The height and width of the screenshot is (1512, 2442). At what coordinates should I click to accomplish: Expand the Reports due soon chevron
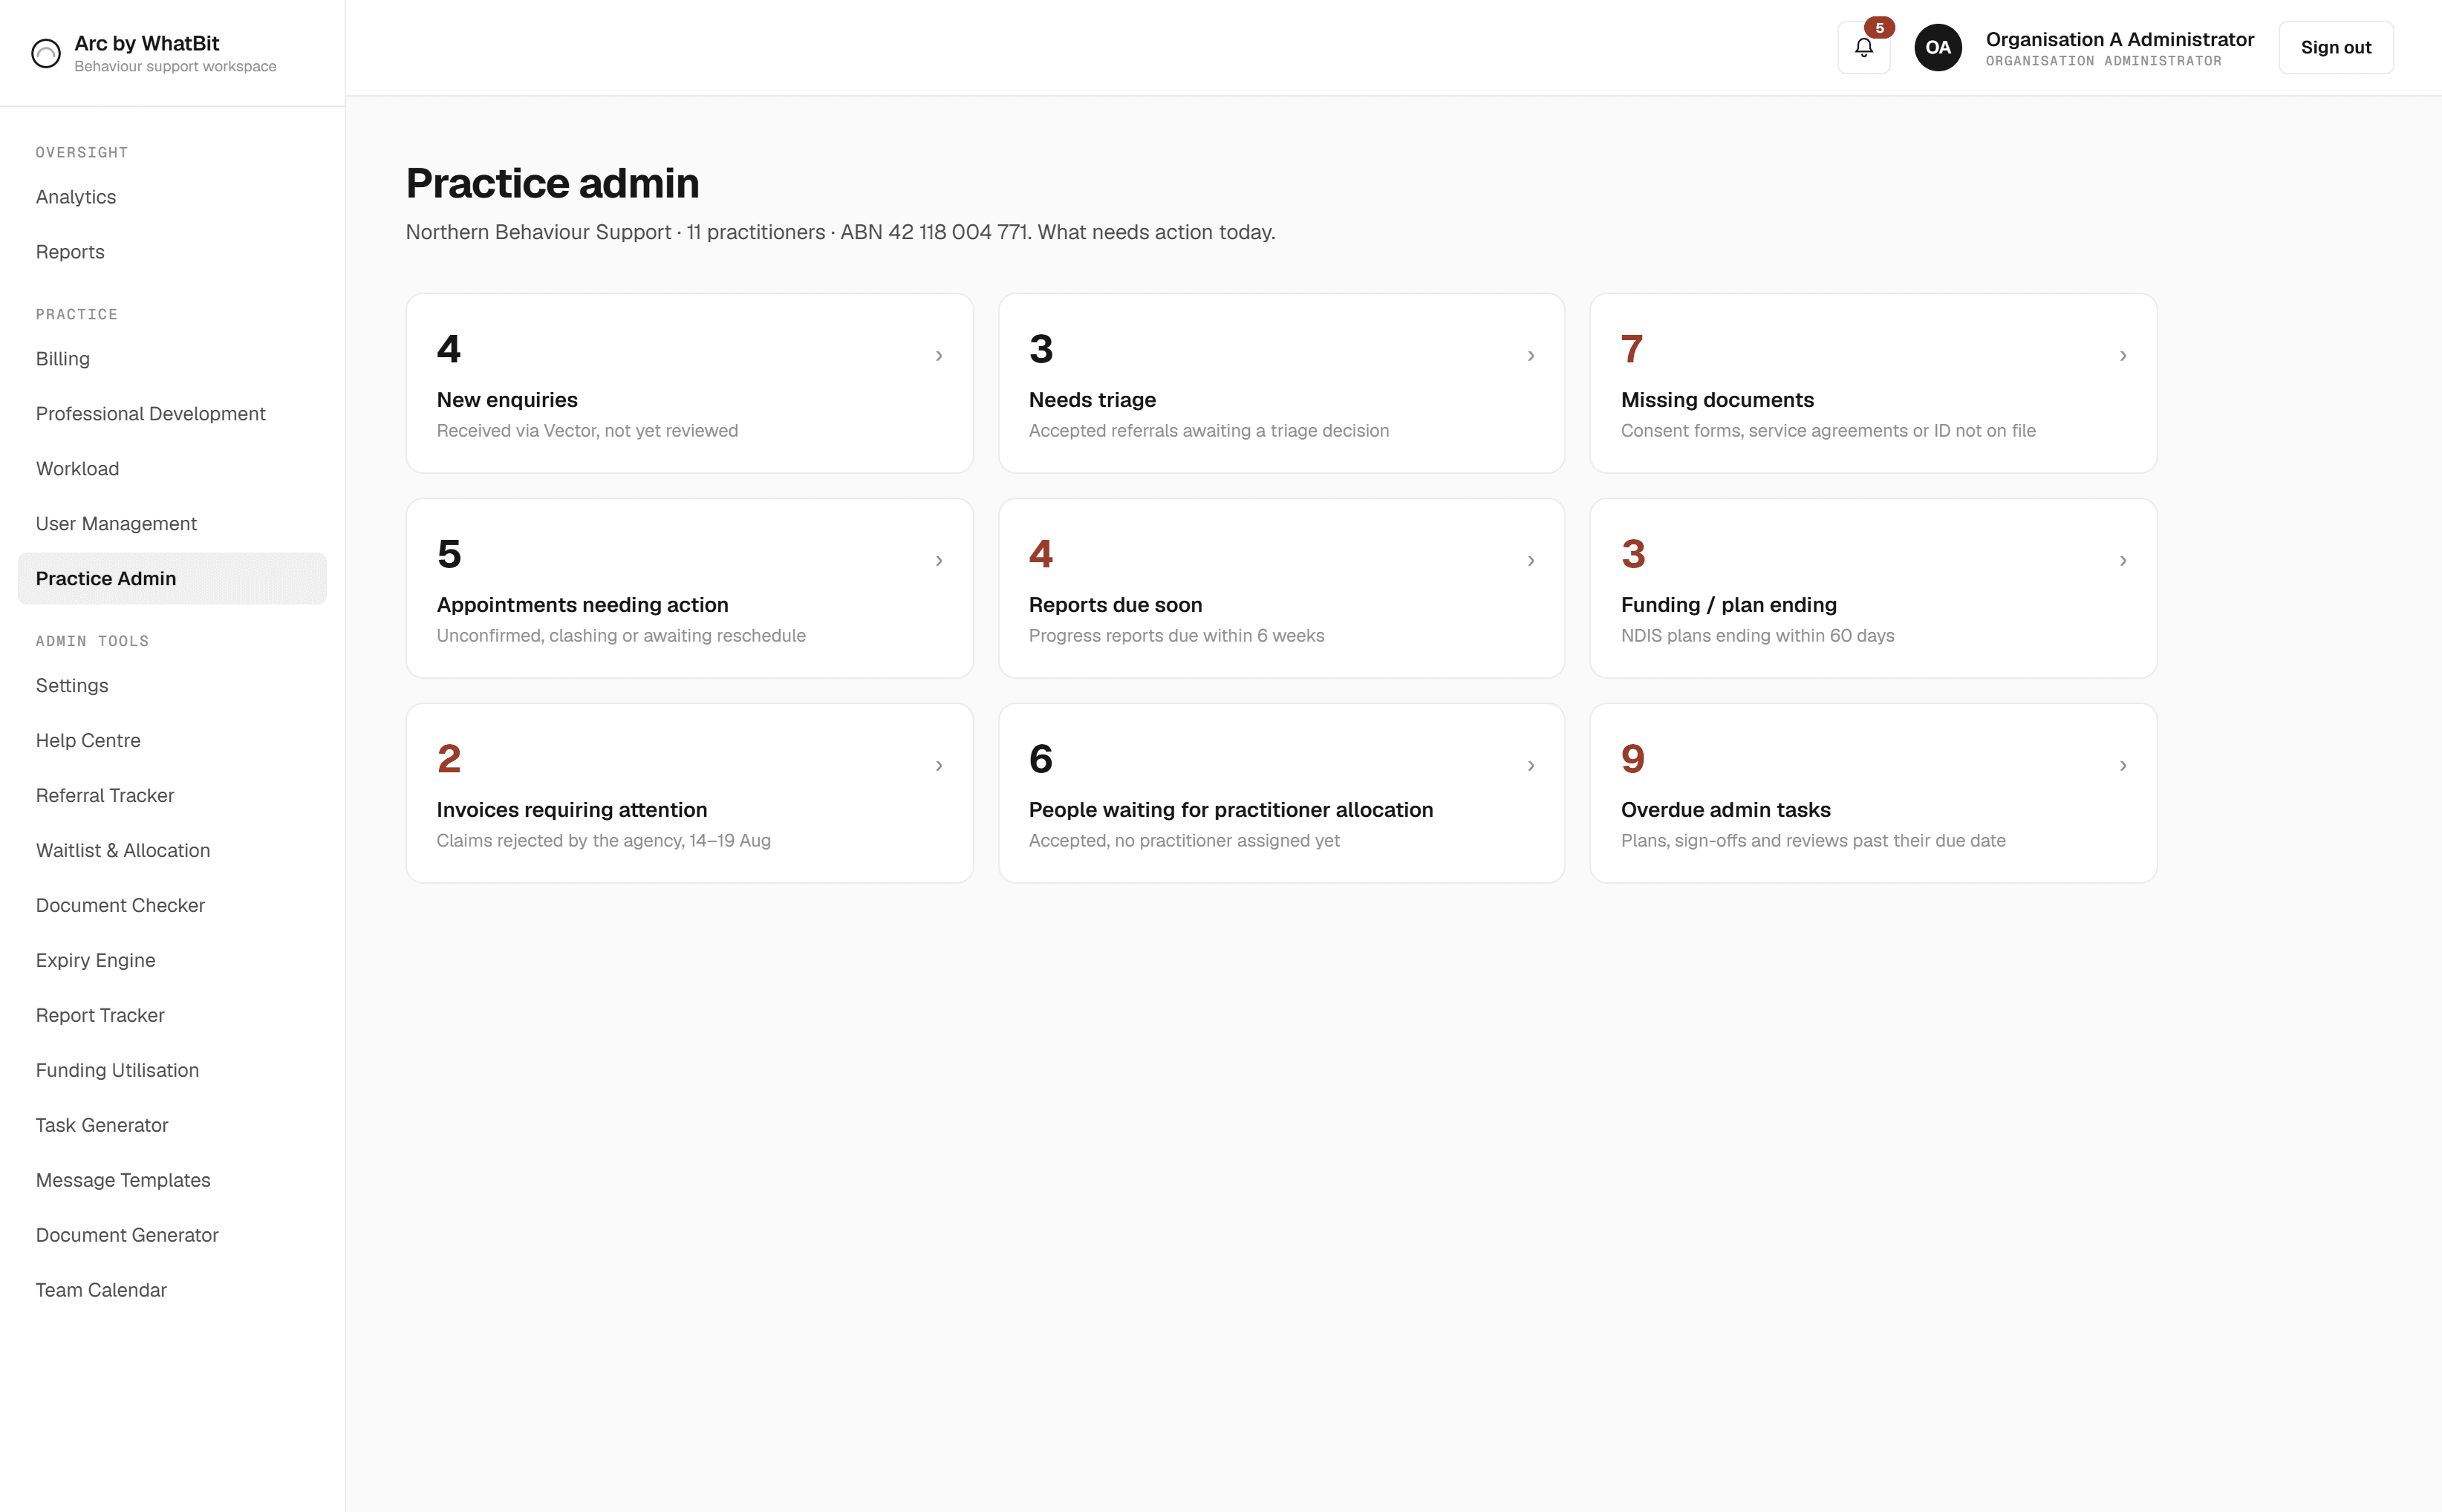pyautogui.click(x=1531, y=561)
